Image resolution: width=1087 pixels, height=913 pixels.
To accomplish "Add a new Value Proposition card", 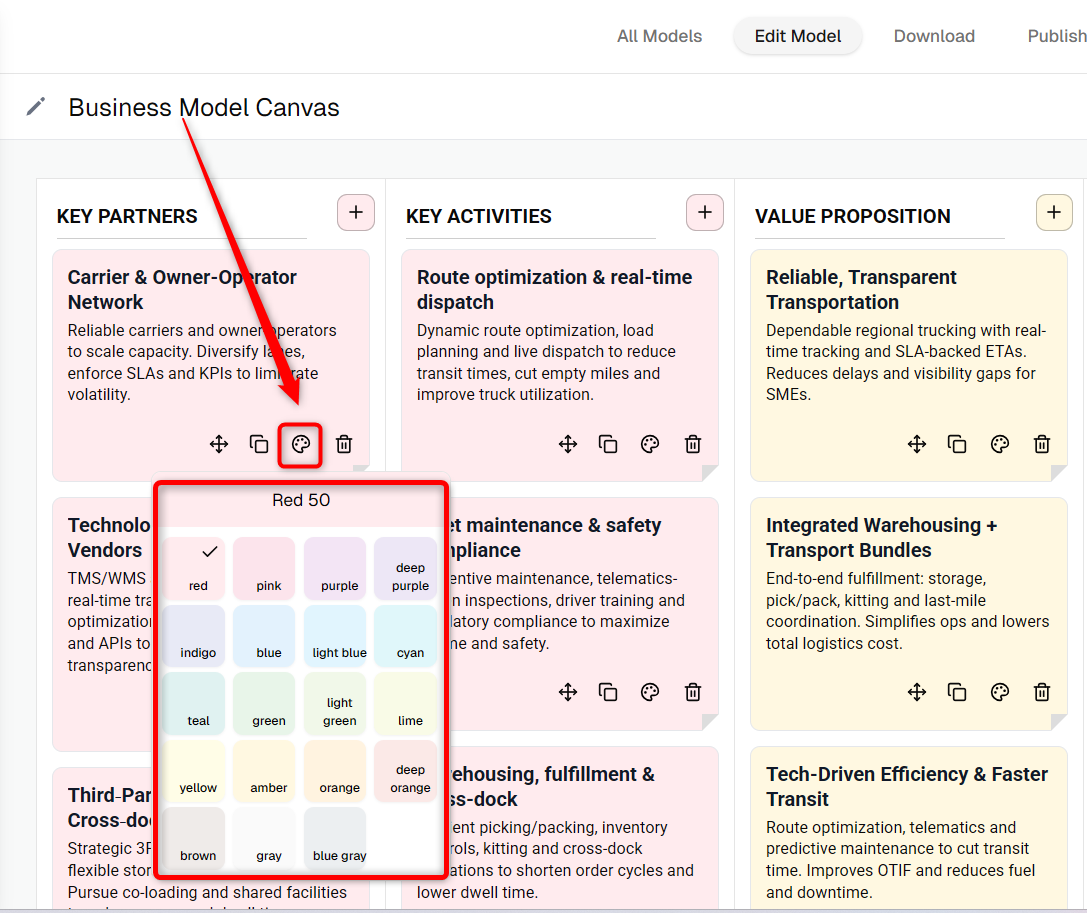I will coord(1054,213).
